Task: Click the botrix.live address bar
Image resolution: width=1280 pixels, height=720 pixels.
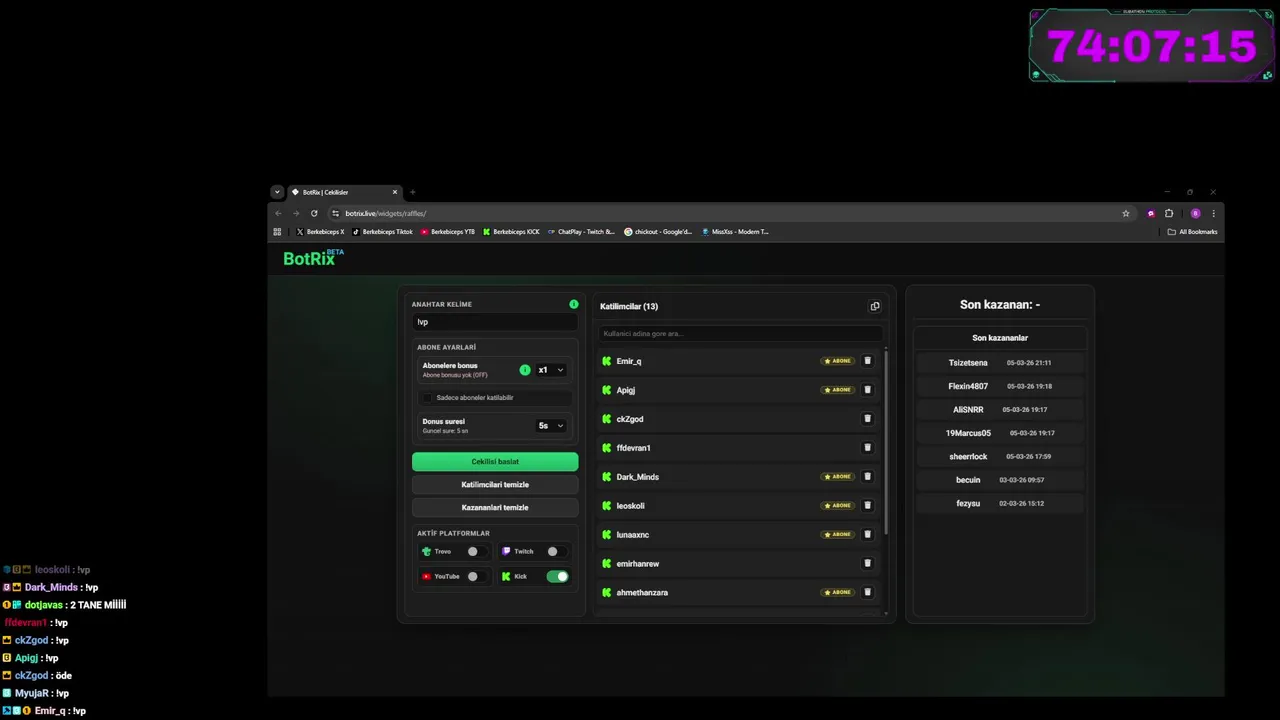Action: tap(730, 213)
